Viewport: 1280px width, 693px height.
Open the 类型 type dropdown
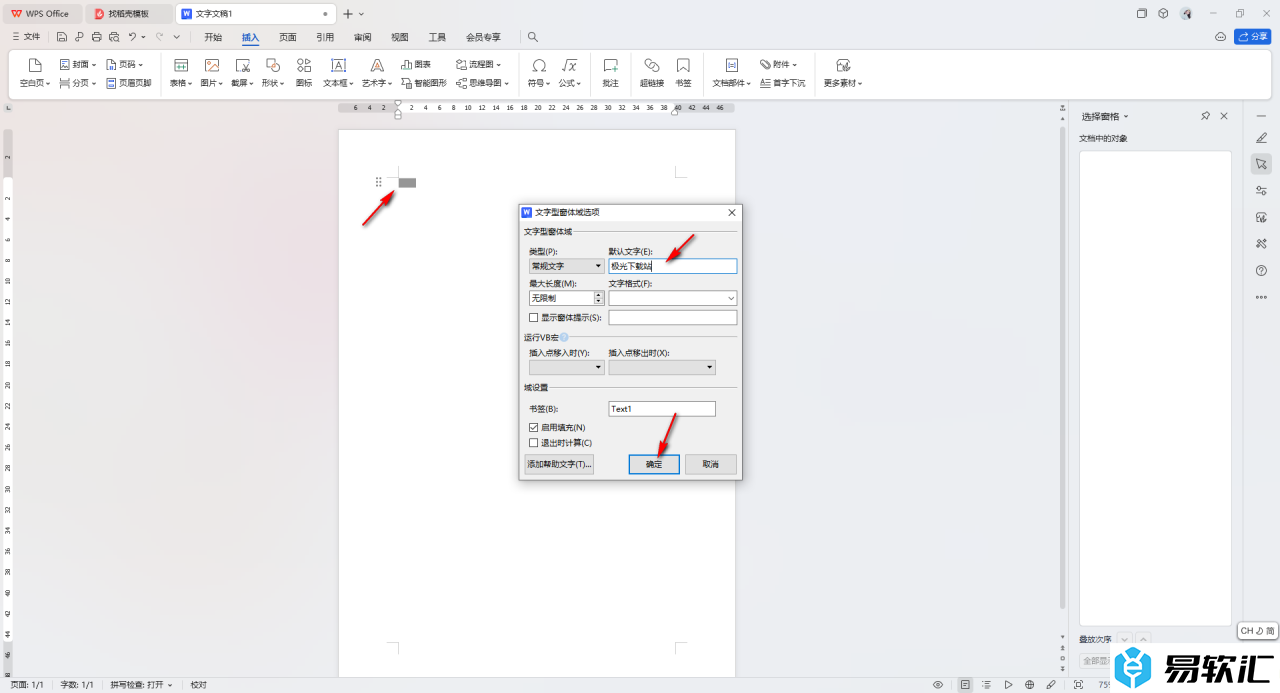(566, 266)
